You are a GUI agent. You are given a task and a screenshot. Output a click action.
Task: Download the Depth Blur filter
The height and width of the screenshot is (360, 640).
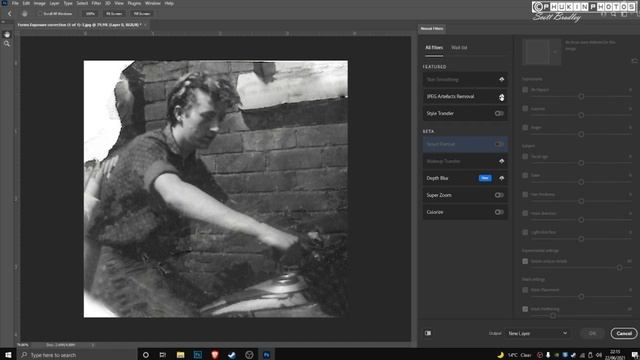pos(501,178)
